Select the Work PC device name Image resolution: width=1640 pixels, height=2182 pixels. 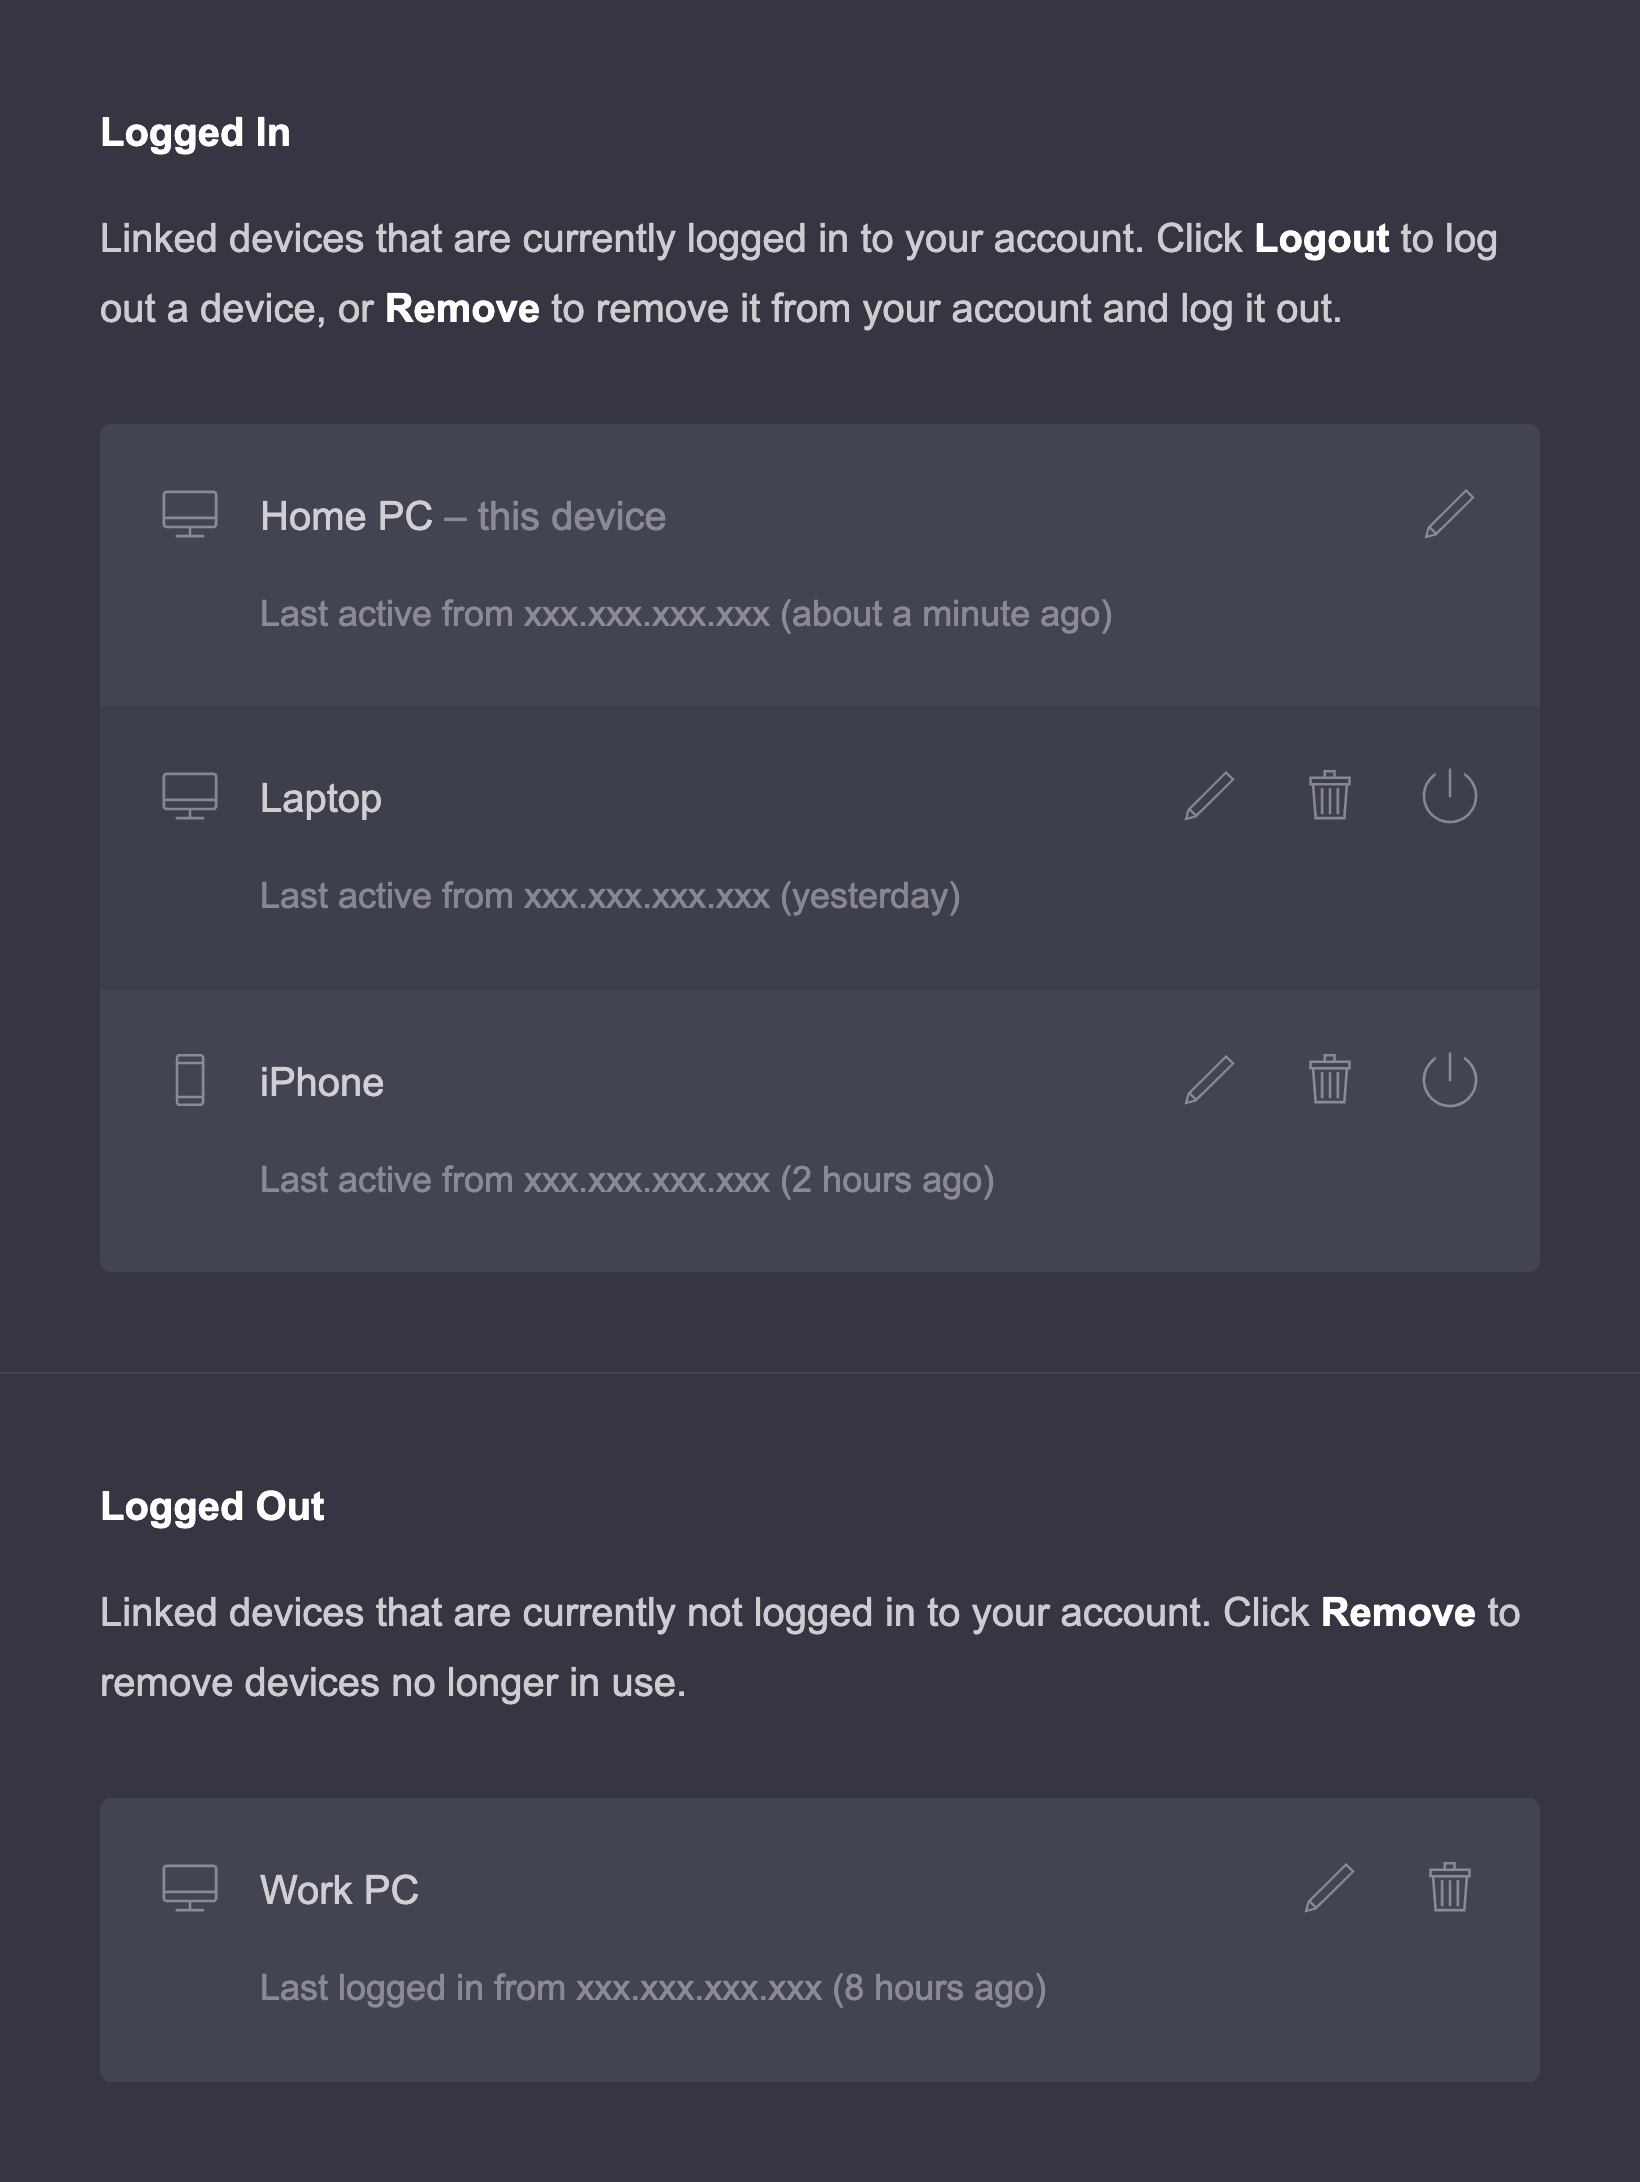point(339,1891)
